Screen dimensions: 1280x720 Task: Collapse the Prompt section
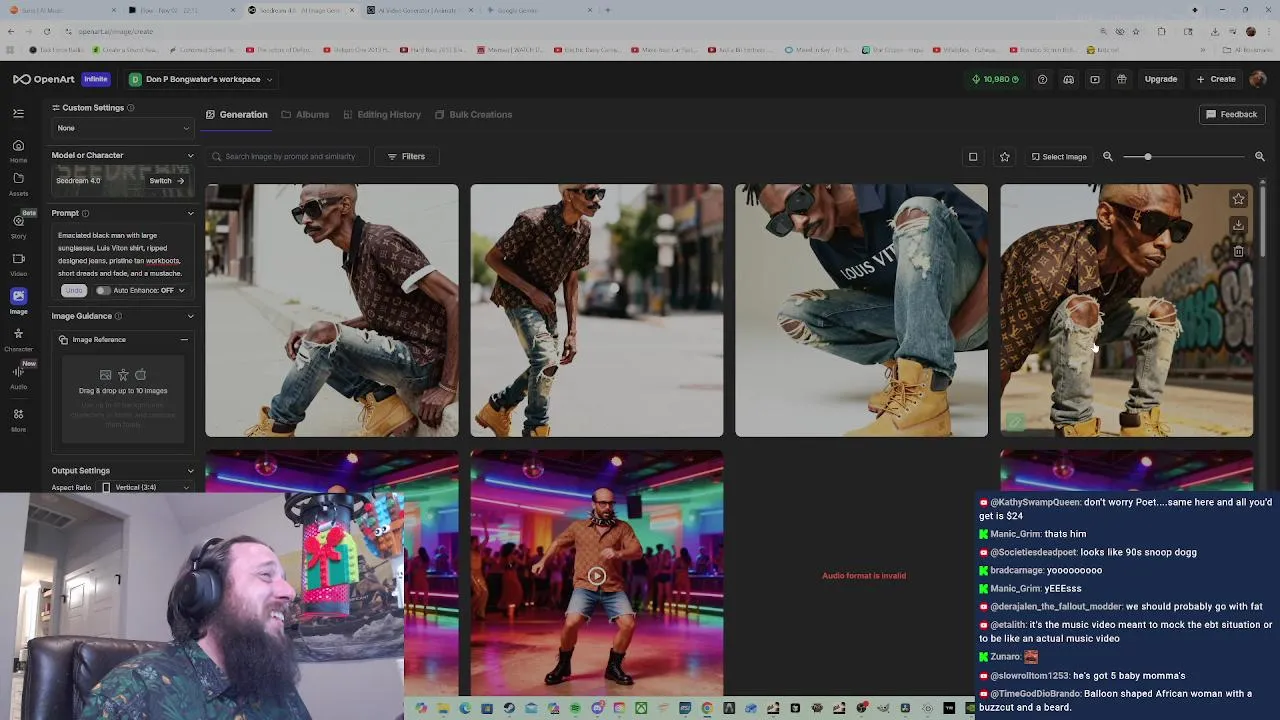[190, 213]
